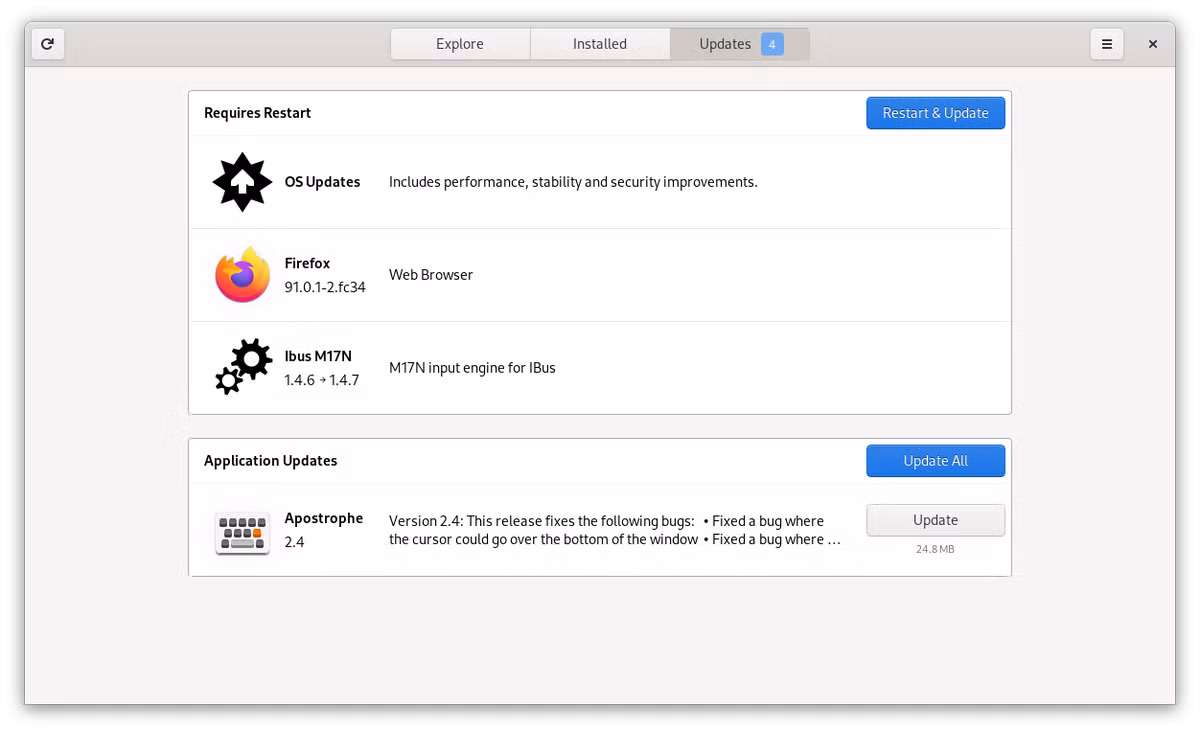
Task: Click the OS Updates improvements description
Action: pyautogui.click(x=573, y=182)
